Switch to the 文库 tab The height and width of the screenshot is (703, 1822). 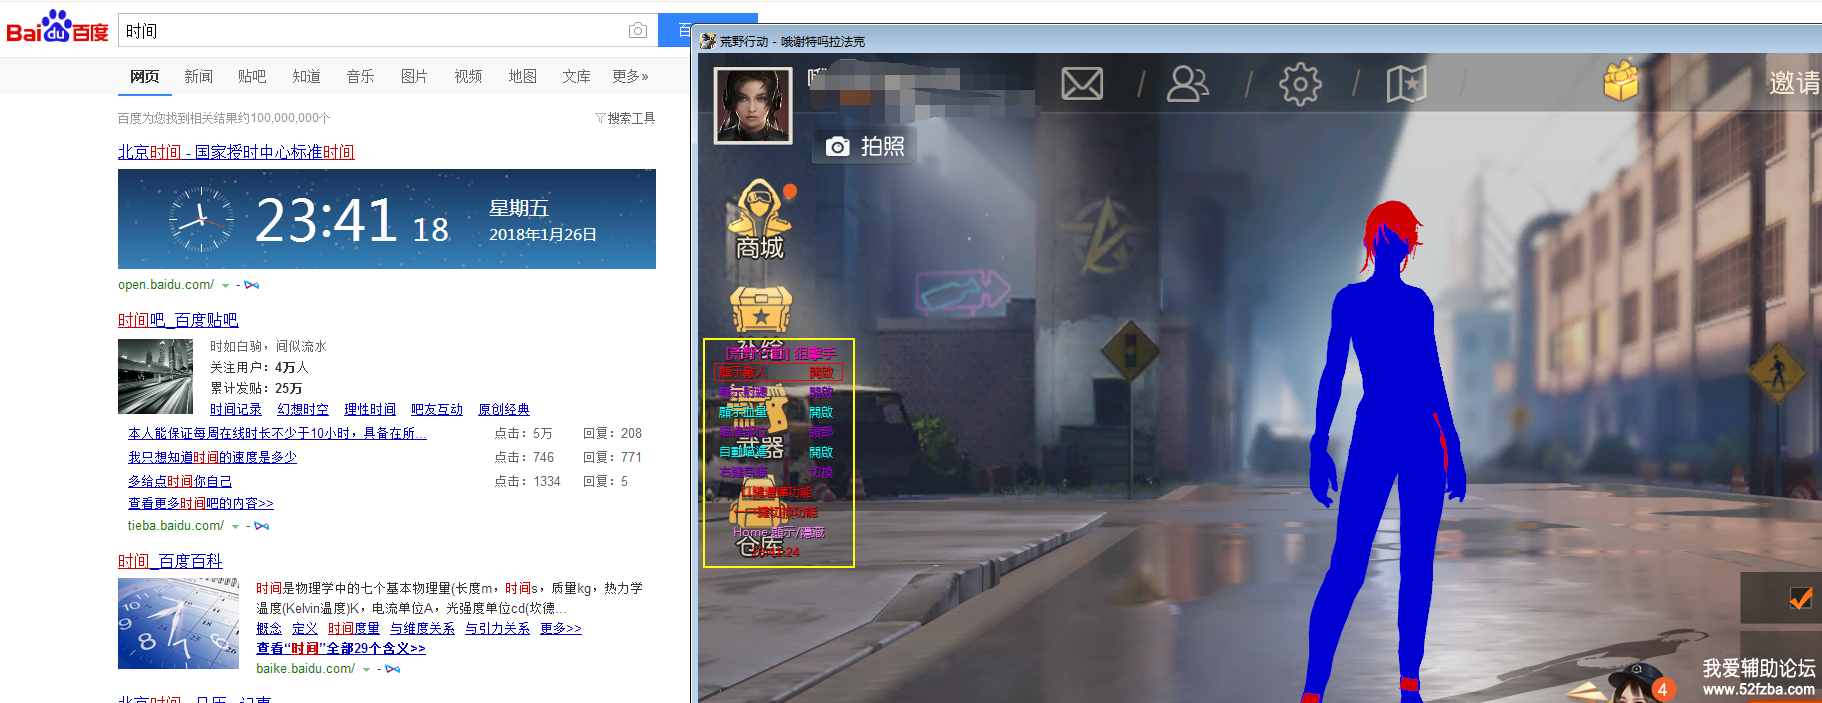click(x=576, y=76)
